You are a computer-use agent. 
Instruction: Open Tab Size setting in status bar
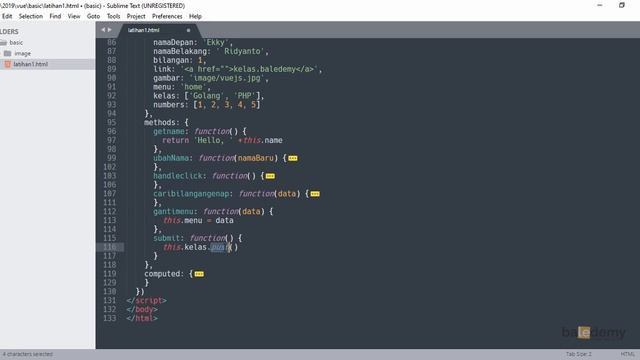578,354
